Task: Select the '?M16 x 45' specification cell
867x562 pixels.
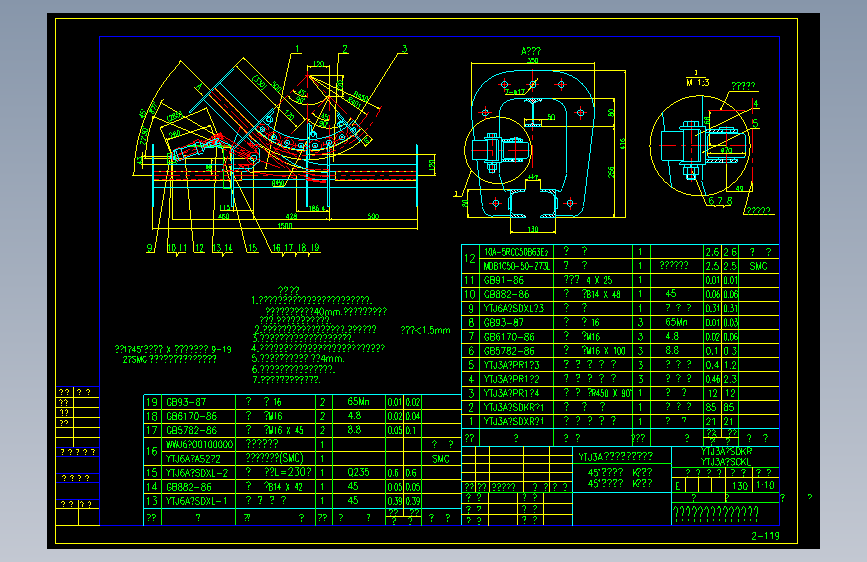Action: pos(283,430)
